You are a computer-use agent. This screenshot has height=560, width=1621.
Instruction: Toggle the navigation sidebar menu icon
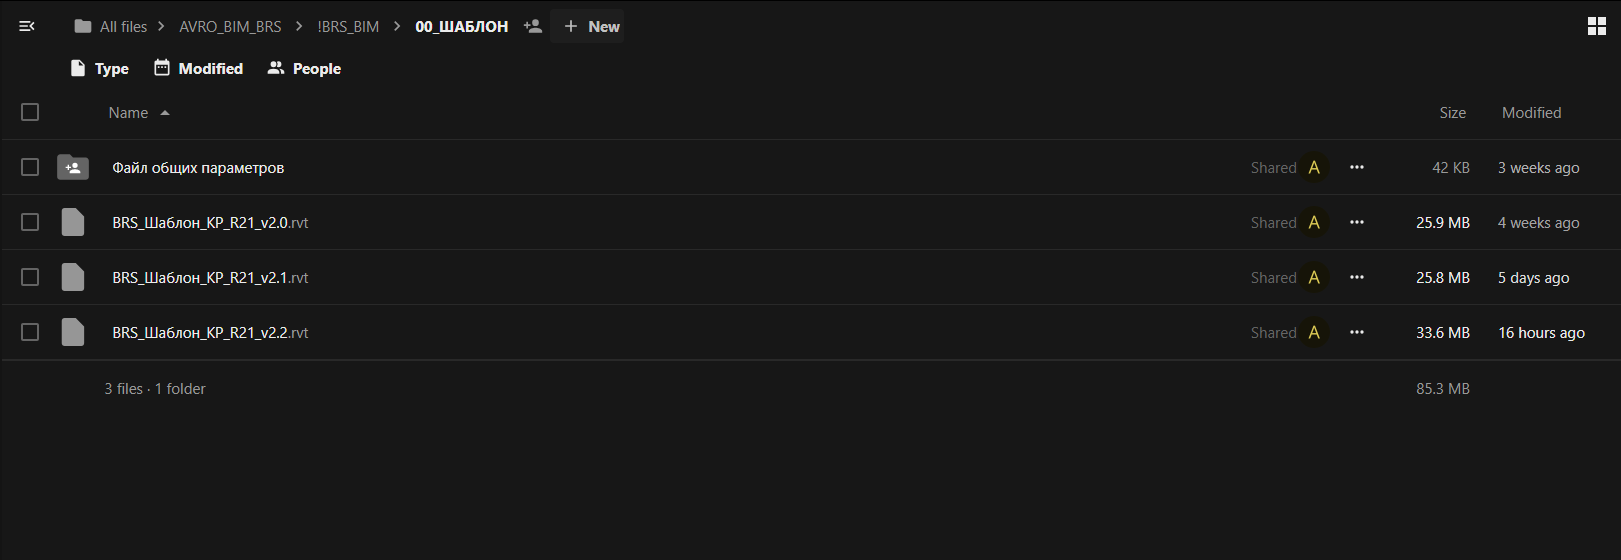[x=27, y=27]
